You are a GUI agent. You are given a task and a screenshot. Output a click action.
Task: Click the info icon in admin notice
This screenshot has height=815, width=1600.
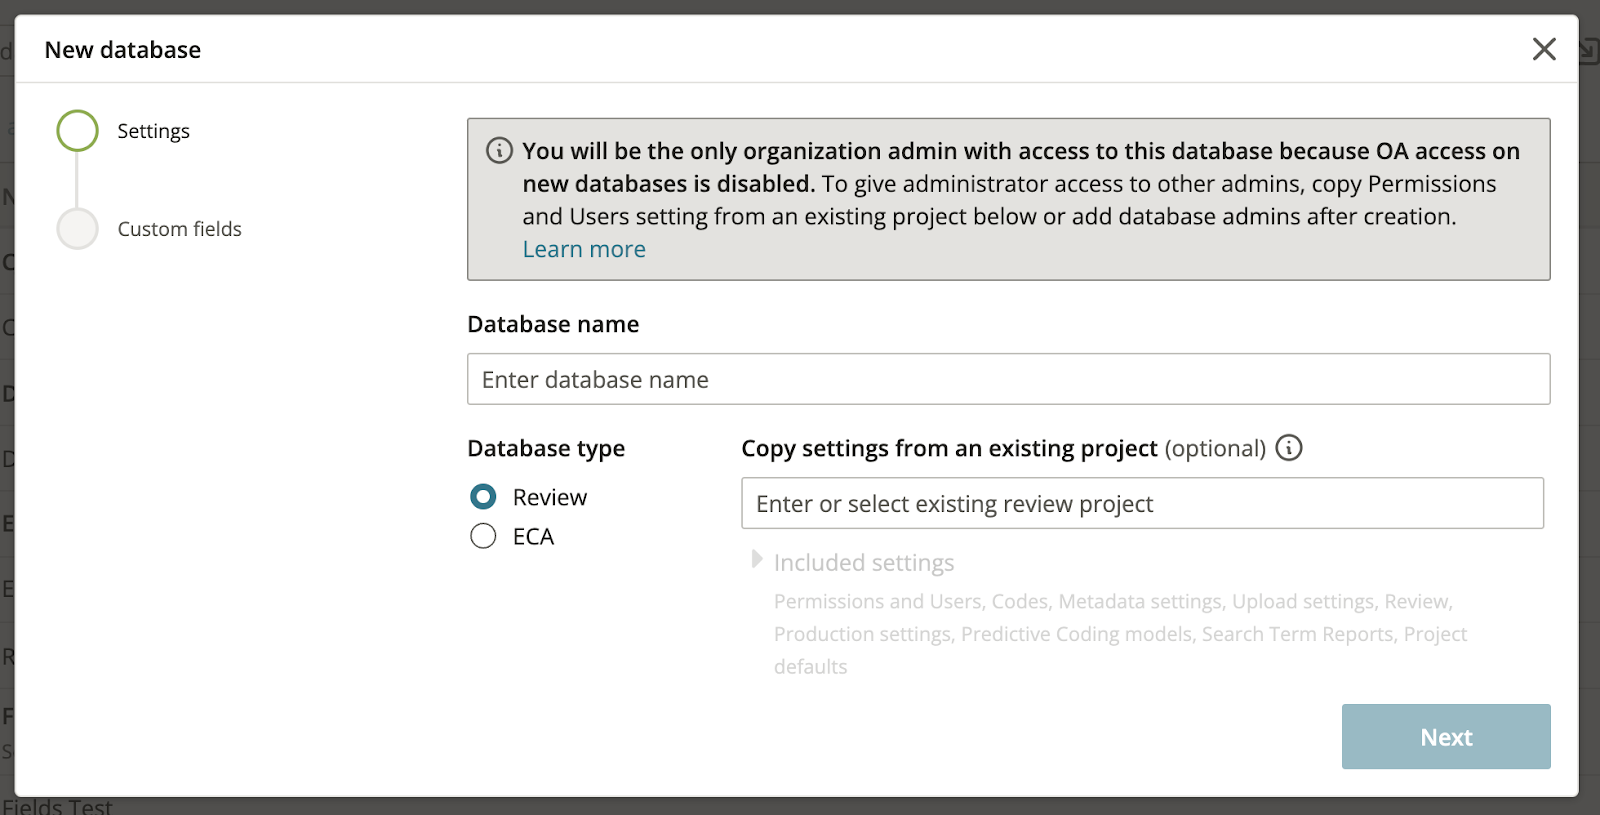tap(499, 151)
